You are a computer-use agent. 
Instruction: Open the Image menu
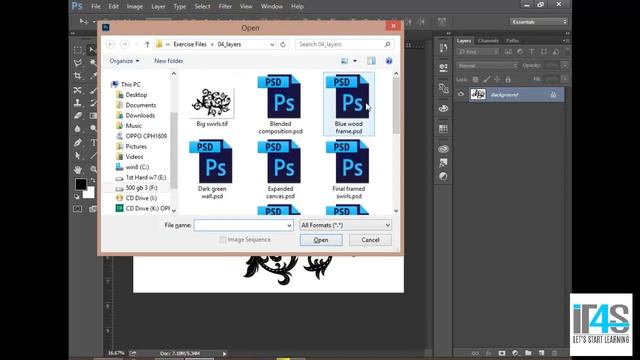pyautogui.click(x=134, y=7)
